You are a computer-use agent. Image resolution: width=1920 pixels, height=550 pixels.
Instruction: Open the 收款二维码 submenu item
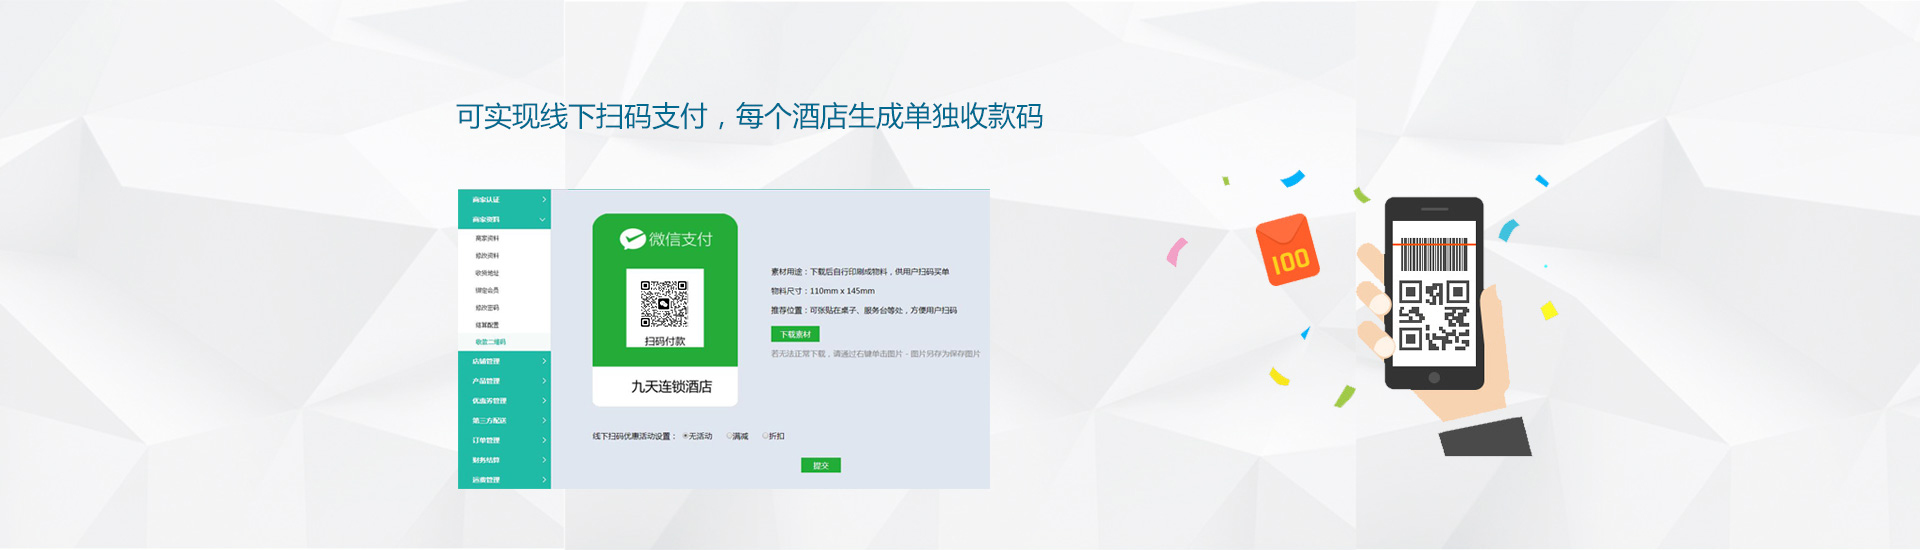[490, 342]
